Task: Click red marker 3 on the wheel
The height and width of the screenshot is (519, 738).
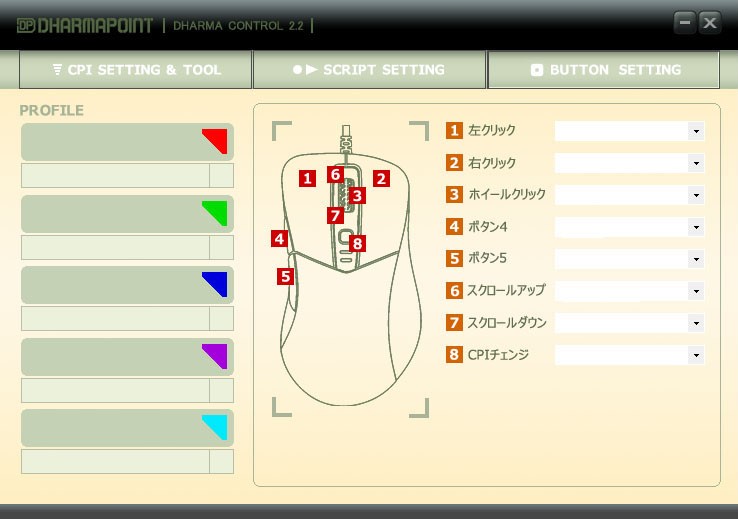Action: pos(357,195)
